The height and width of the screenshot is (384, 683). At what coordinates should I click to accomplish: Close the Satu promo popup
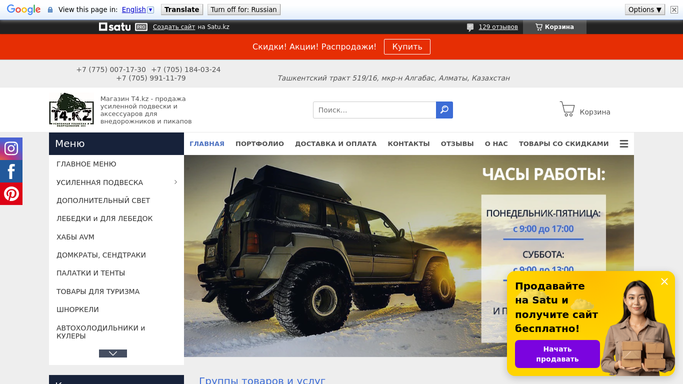point(664,282)
